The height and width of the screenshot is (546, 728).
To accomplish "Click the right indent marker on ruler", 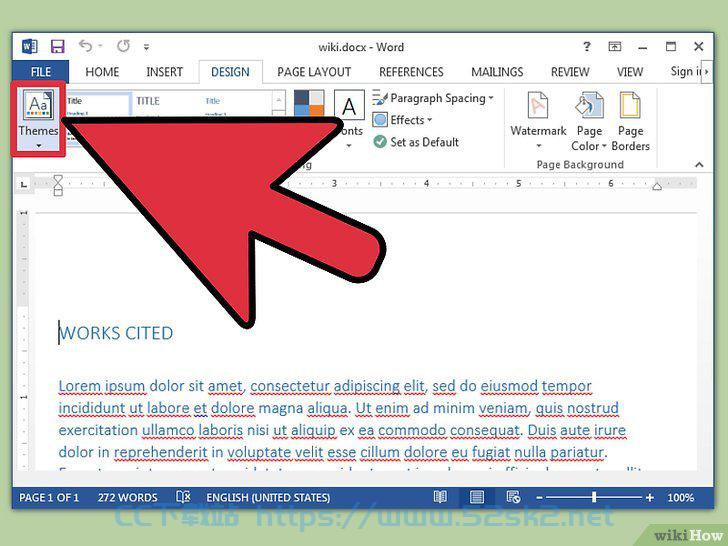I will (657, 187).
